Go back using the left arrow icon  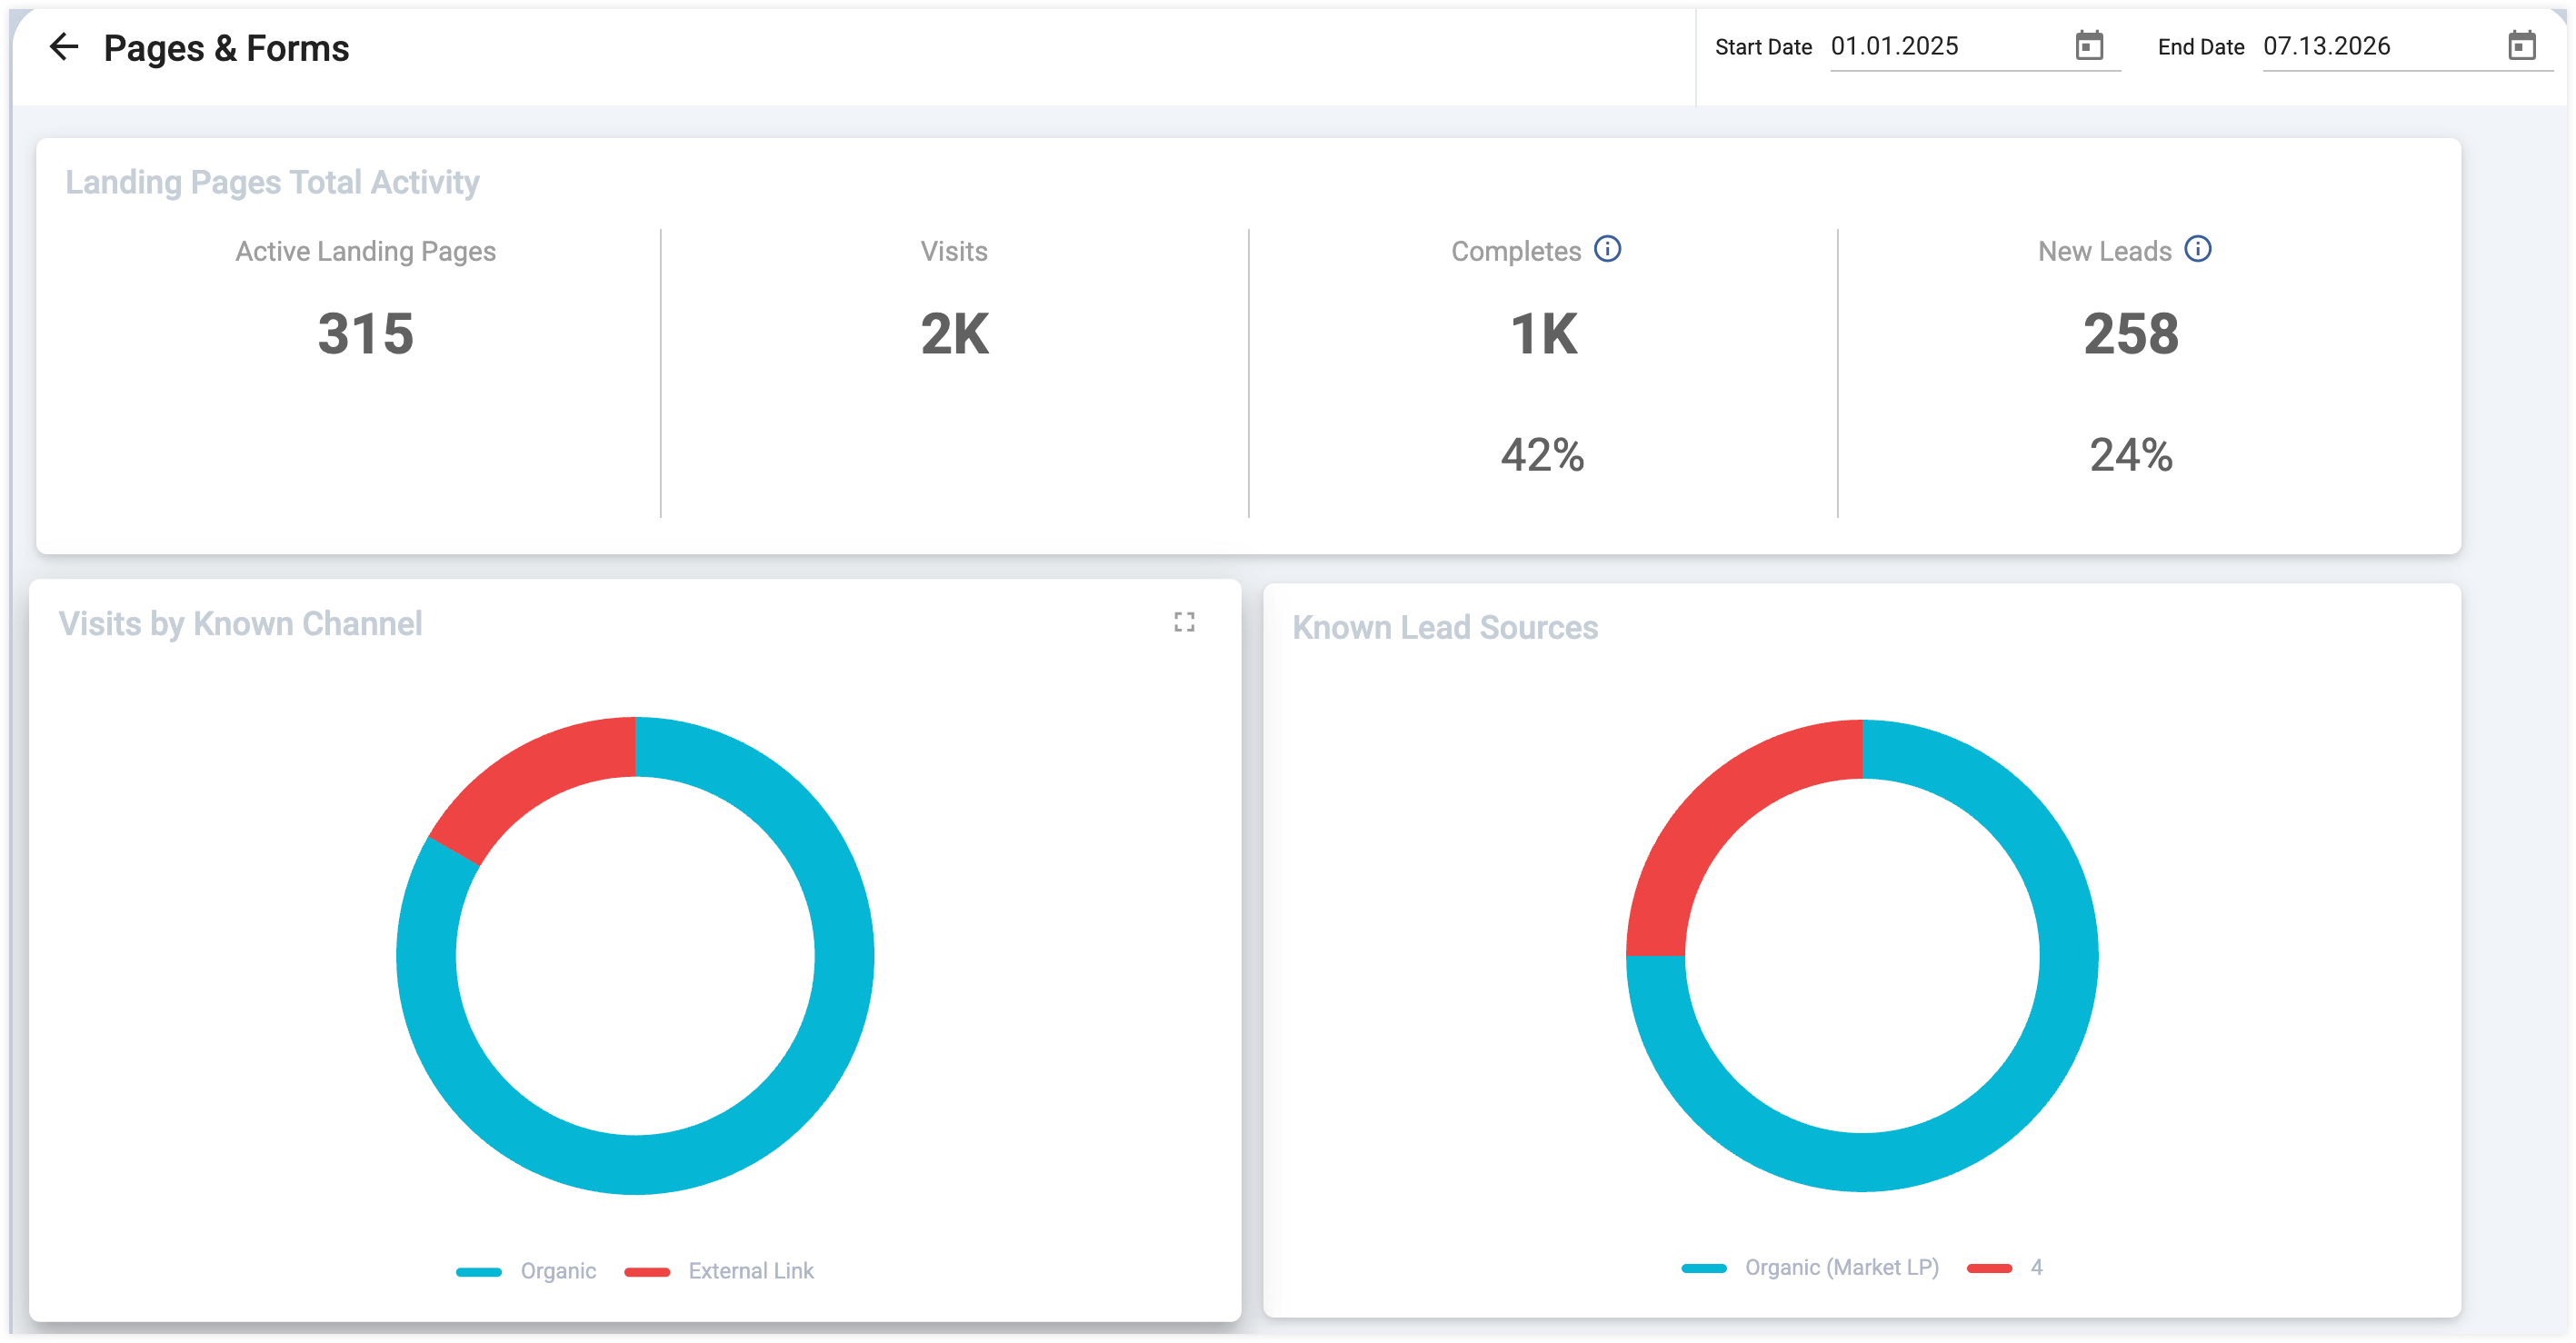[64, 47]
